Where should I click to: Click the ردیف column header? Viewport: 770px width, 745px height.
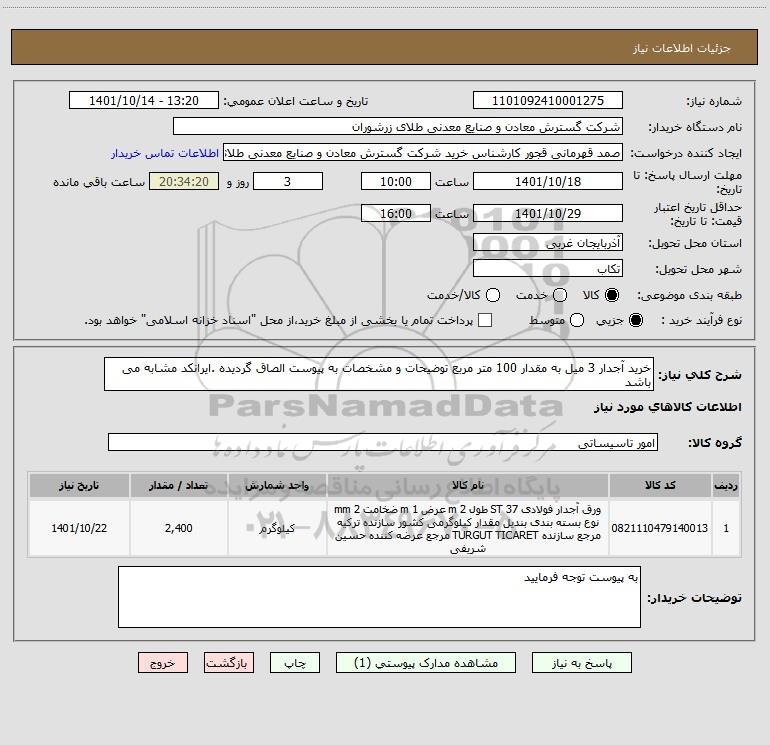click(x=726, y=485)
